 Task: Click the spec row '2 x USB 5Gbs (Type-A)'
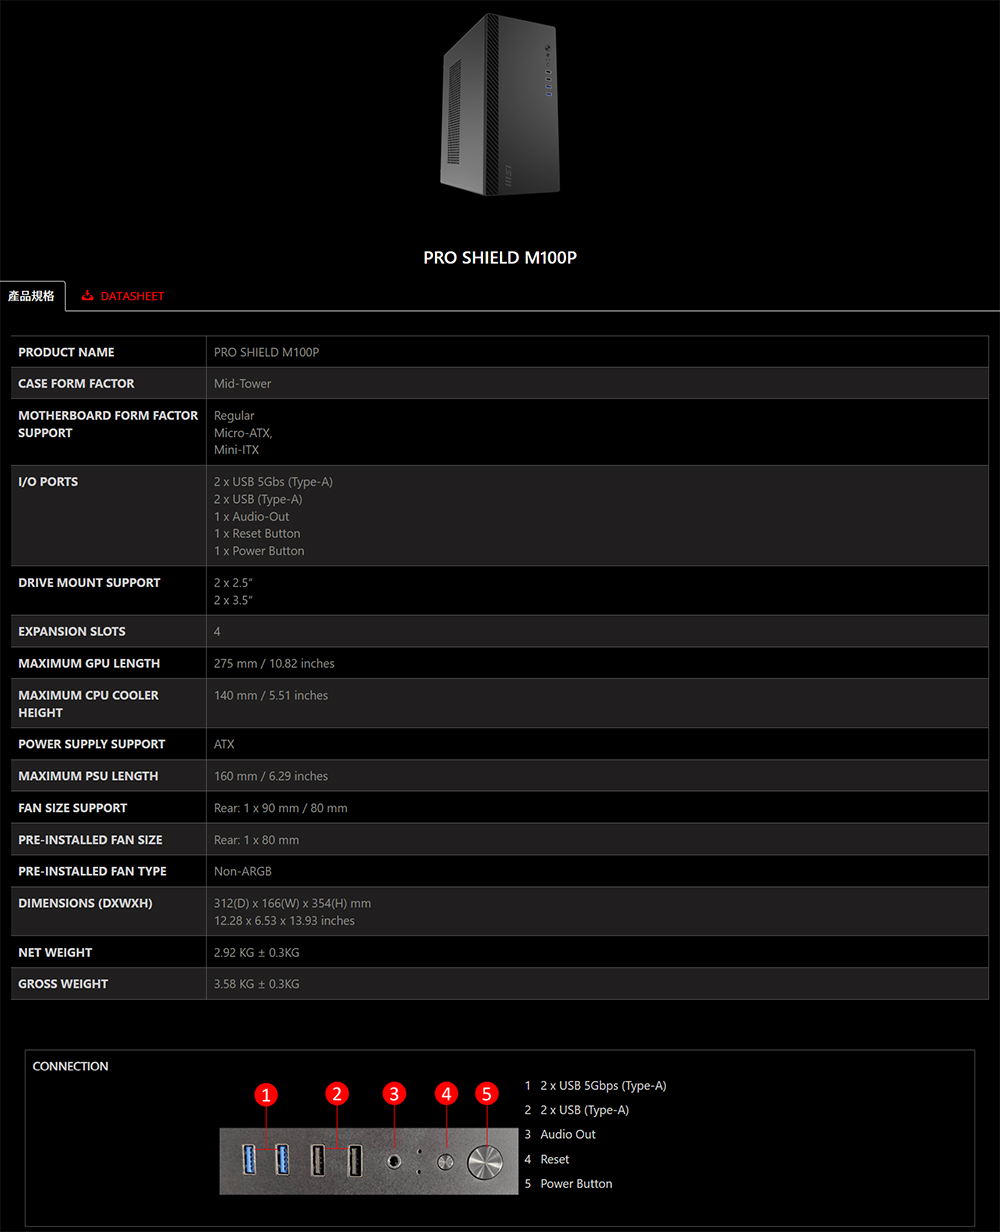point(273,482)
